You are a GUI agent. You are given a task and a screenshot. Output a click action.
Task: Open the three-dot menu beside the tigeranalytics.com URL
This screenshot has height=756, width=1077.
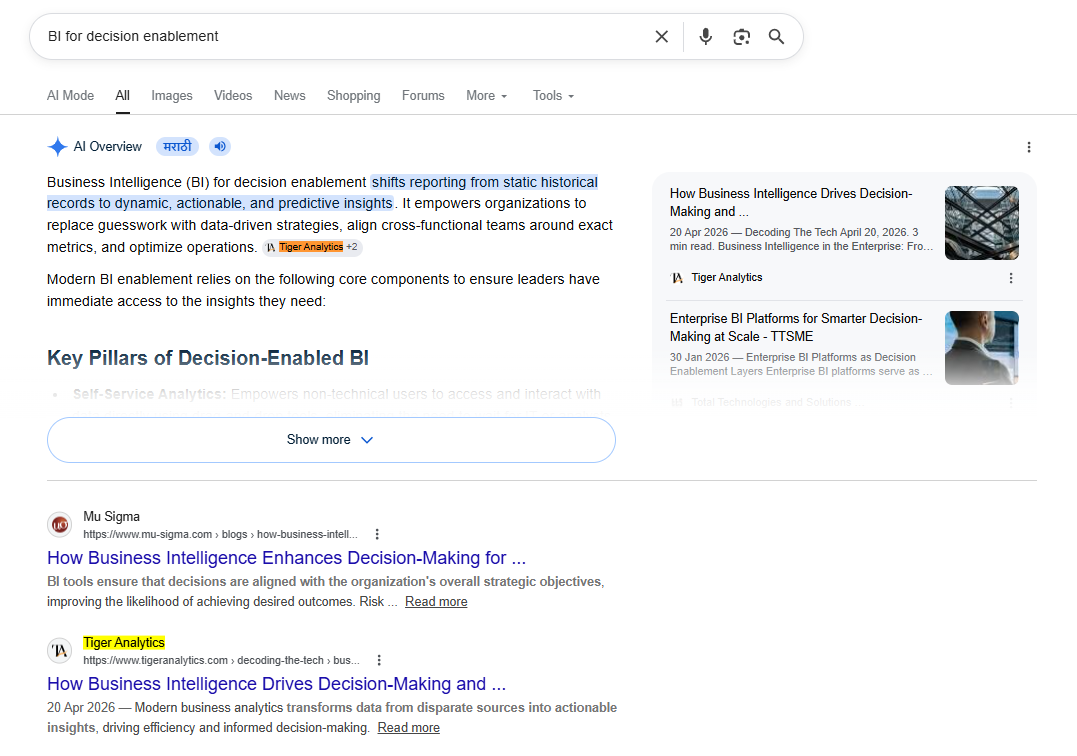[x=378, y=660]
